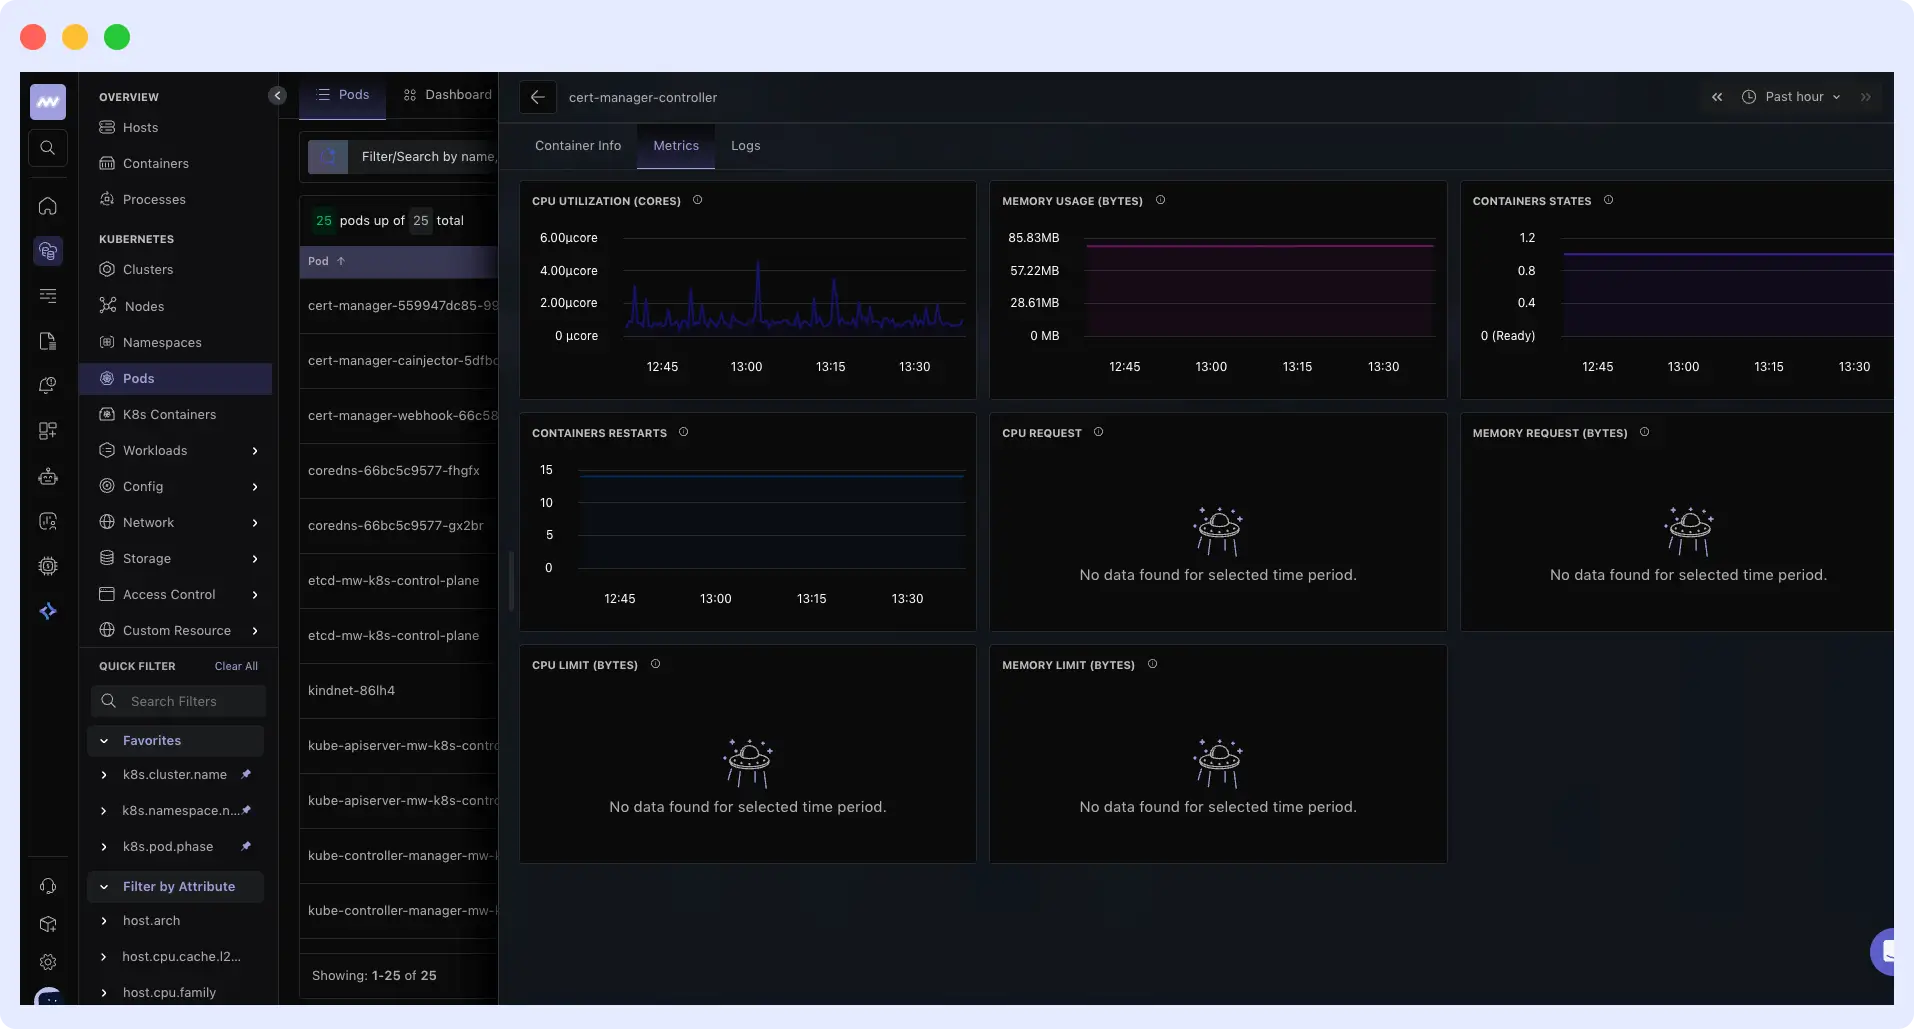Click the filter icon beside Filter/Search box
This screenshot has width=1914, height=1029.
pos(328,156)
